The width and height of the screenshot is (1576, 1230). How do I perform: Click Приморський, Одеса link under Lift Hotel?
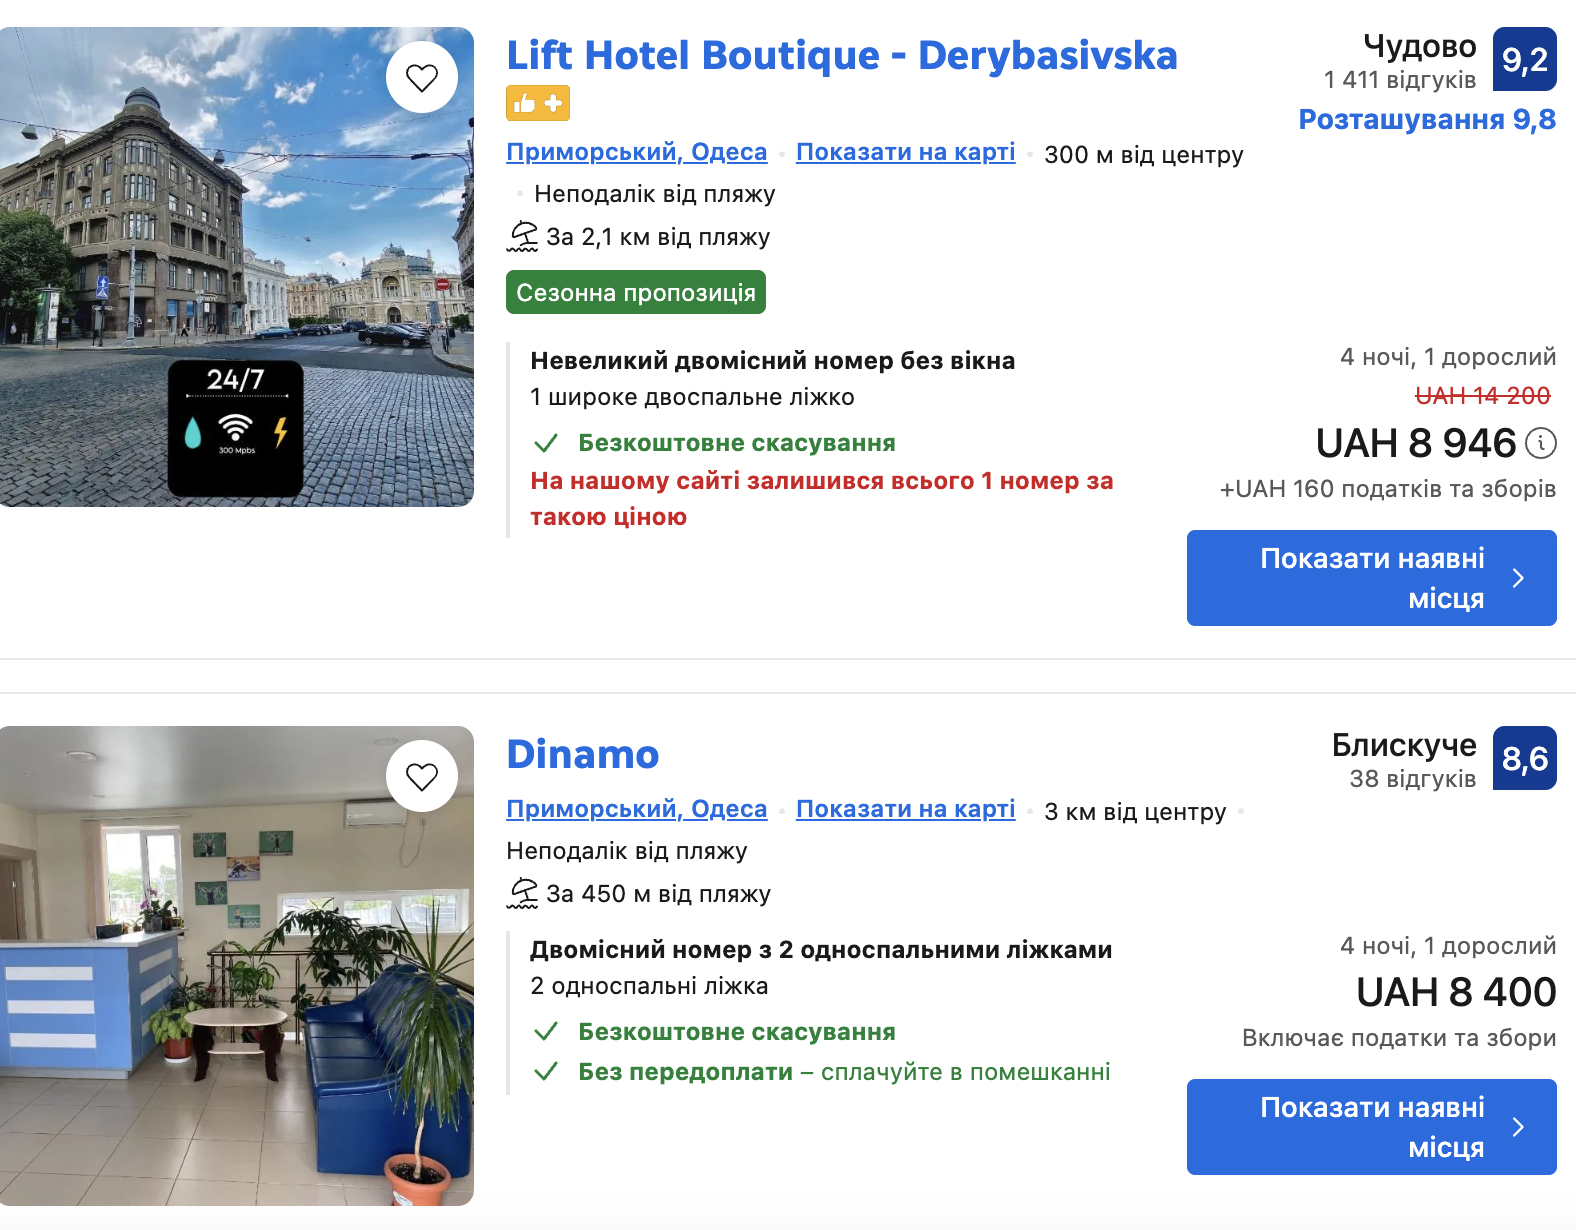click(636, 152)
